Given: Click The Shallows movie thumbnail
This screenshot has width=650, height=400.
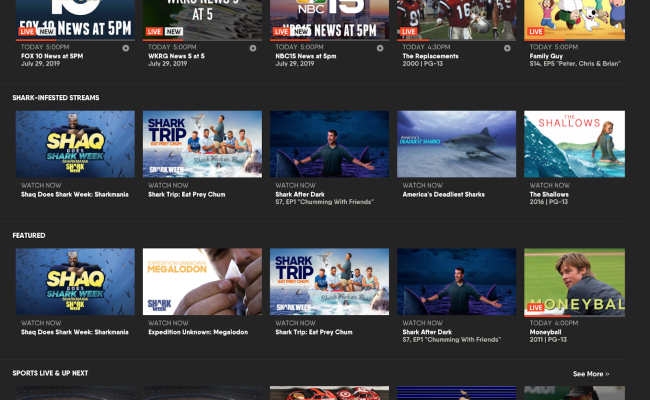Looking at the screenshot, I should (x=575, y=144).
